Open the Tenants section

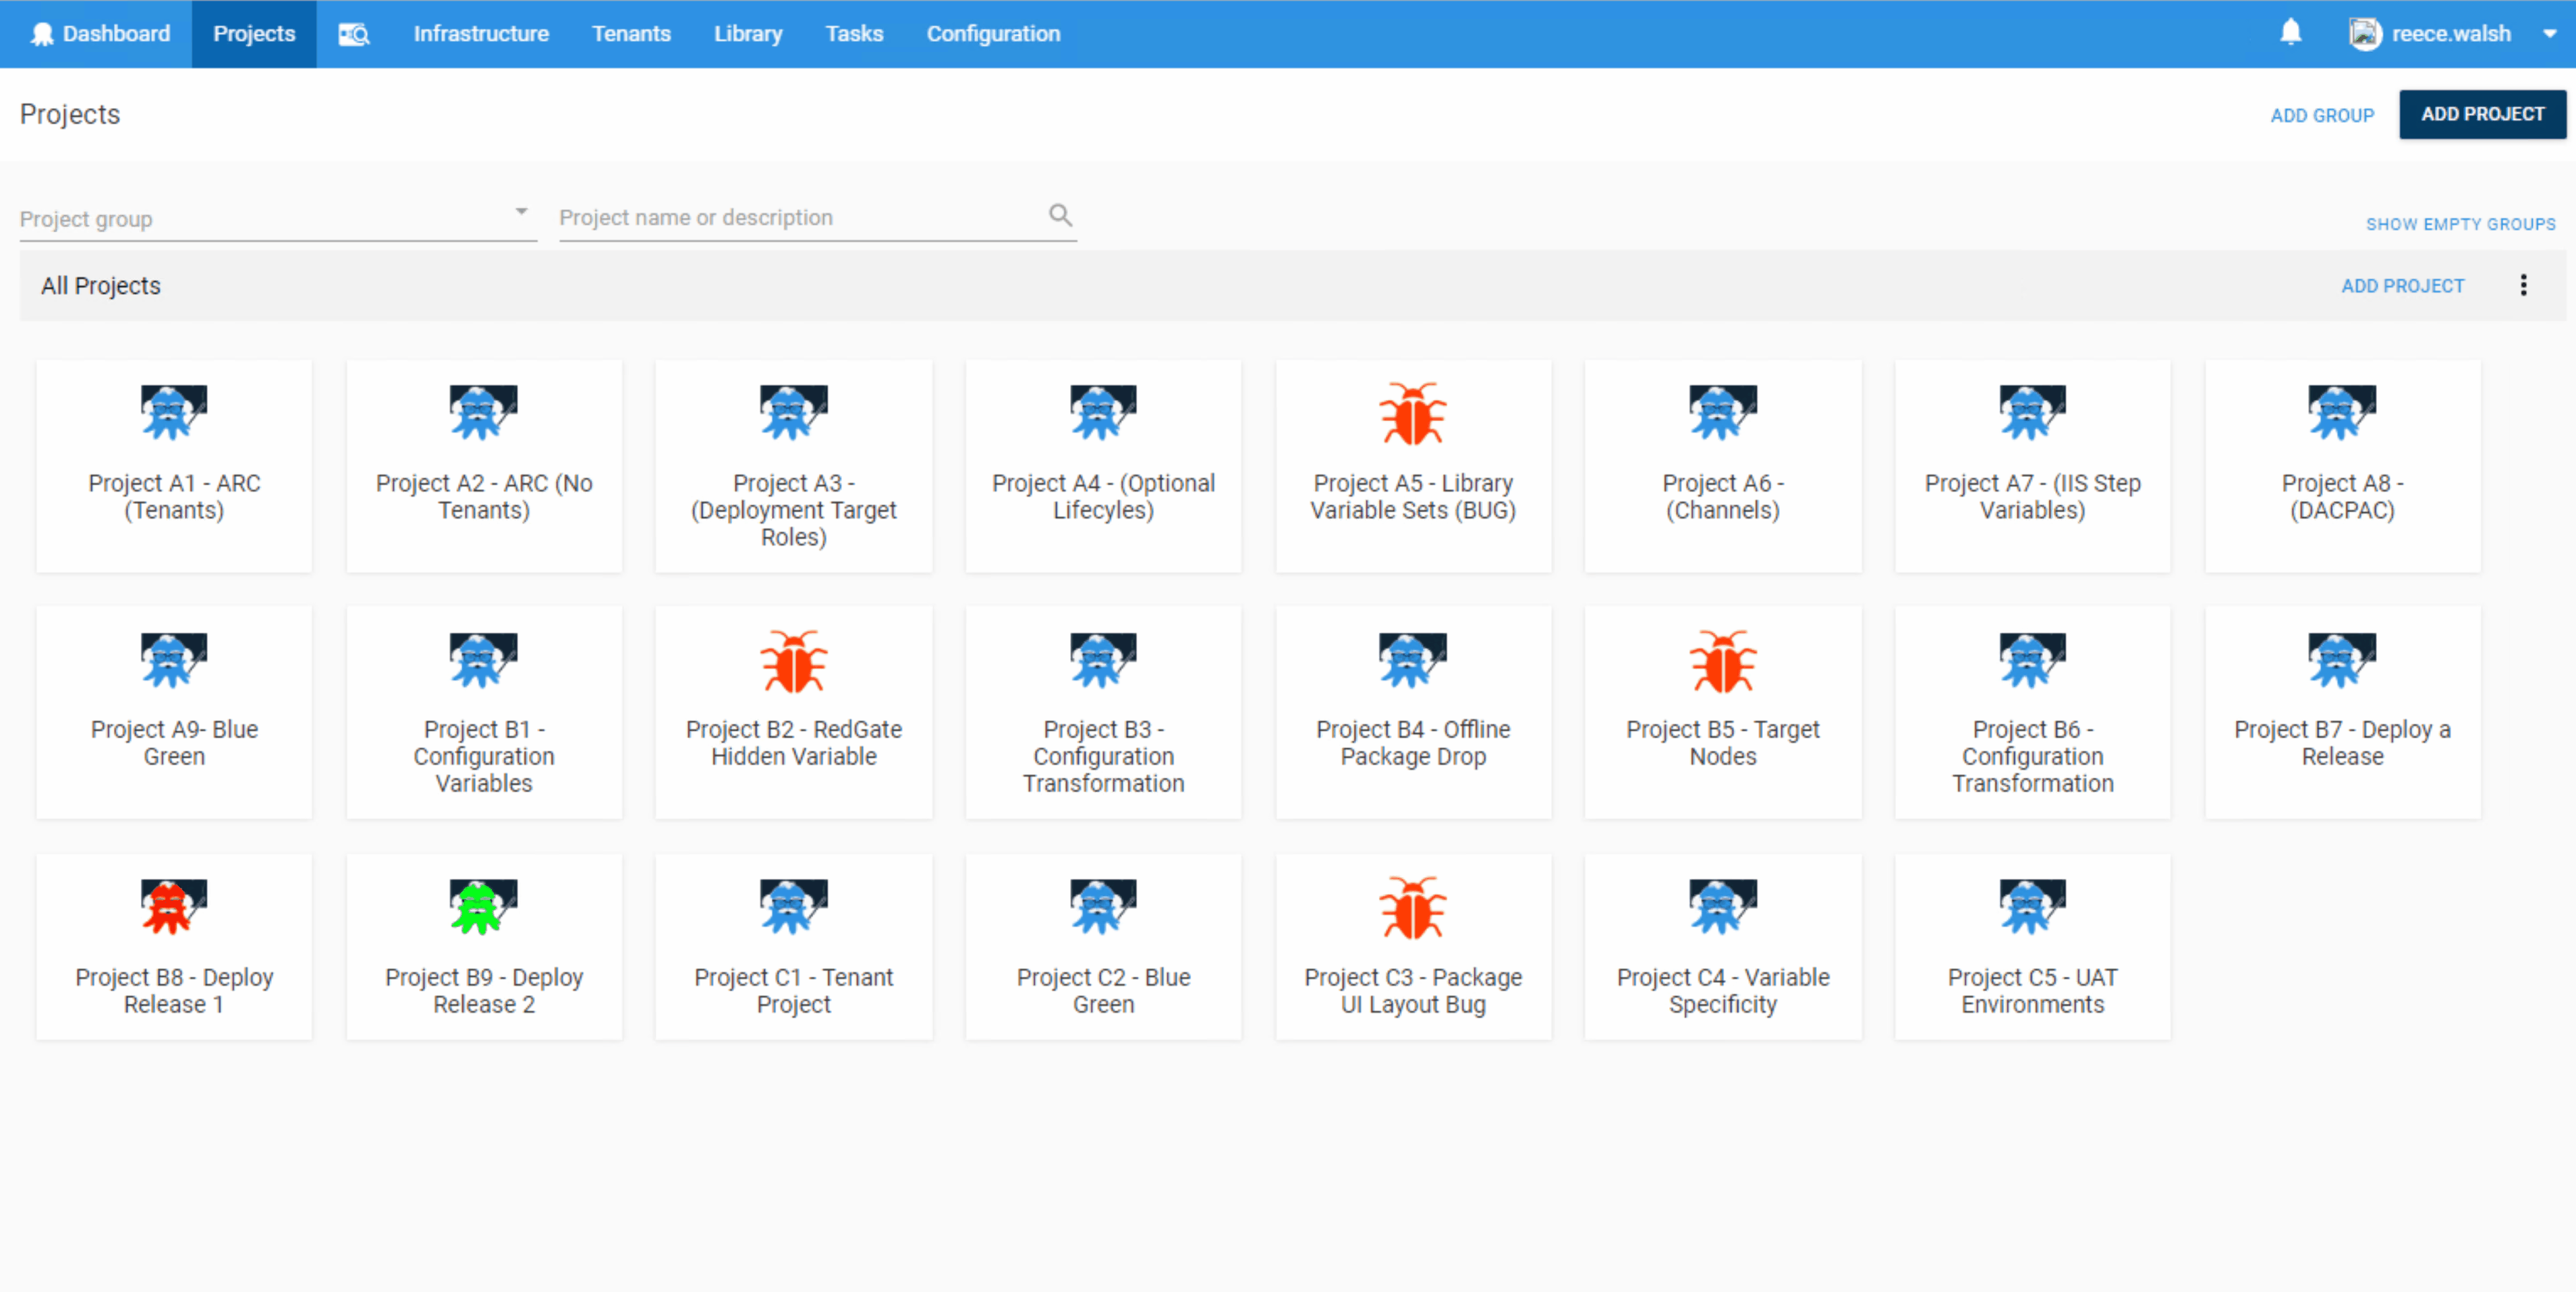631,33
